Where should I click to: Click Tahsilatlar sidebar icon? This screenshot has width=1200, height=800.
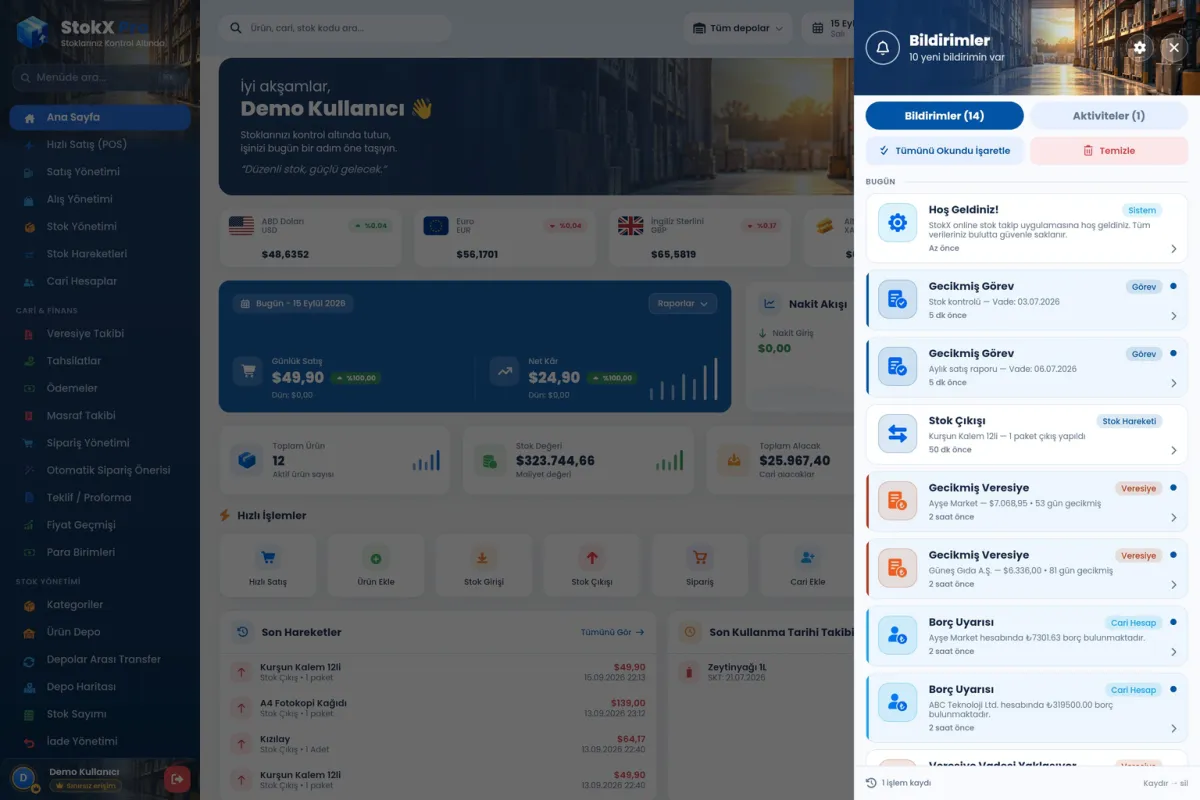[x=29, y=361]
